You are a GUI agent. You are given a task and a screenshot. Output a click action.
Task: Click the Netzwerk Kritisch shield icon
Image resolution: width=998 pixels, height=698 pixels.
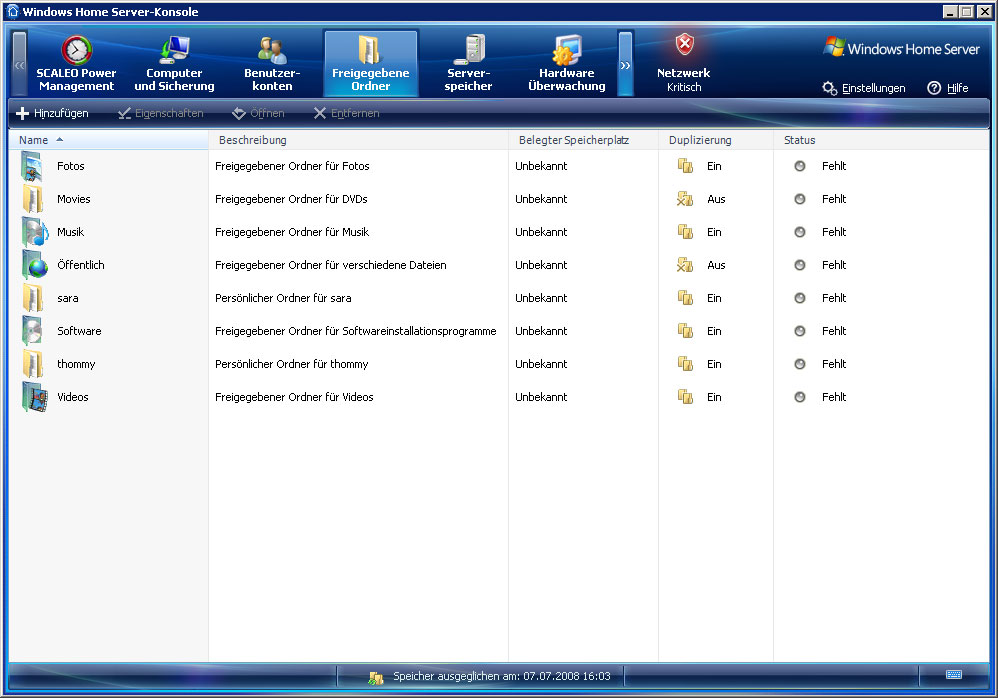pos(684,45)
